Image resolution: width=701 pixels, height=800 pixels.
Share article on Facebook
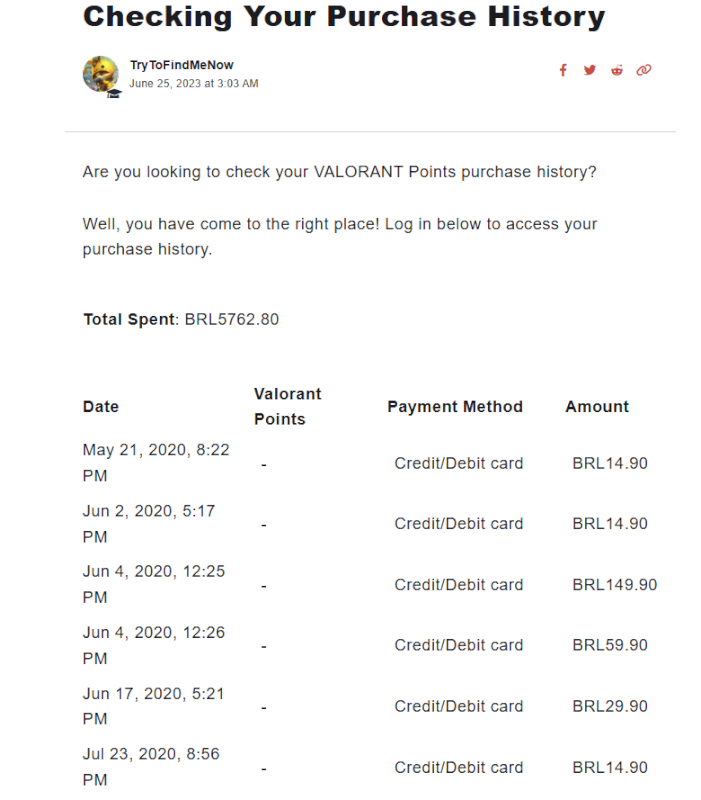(563, 70)
